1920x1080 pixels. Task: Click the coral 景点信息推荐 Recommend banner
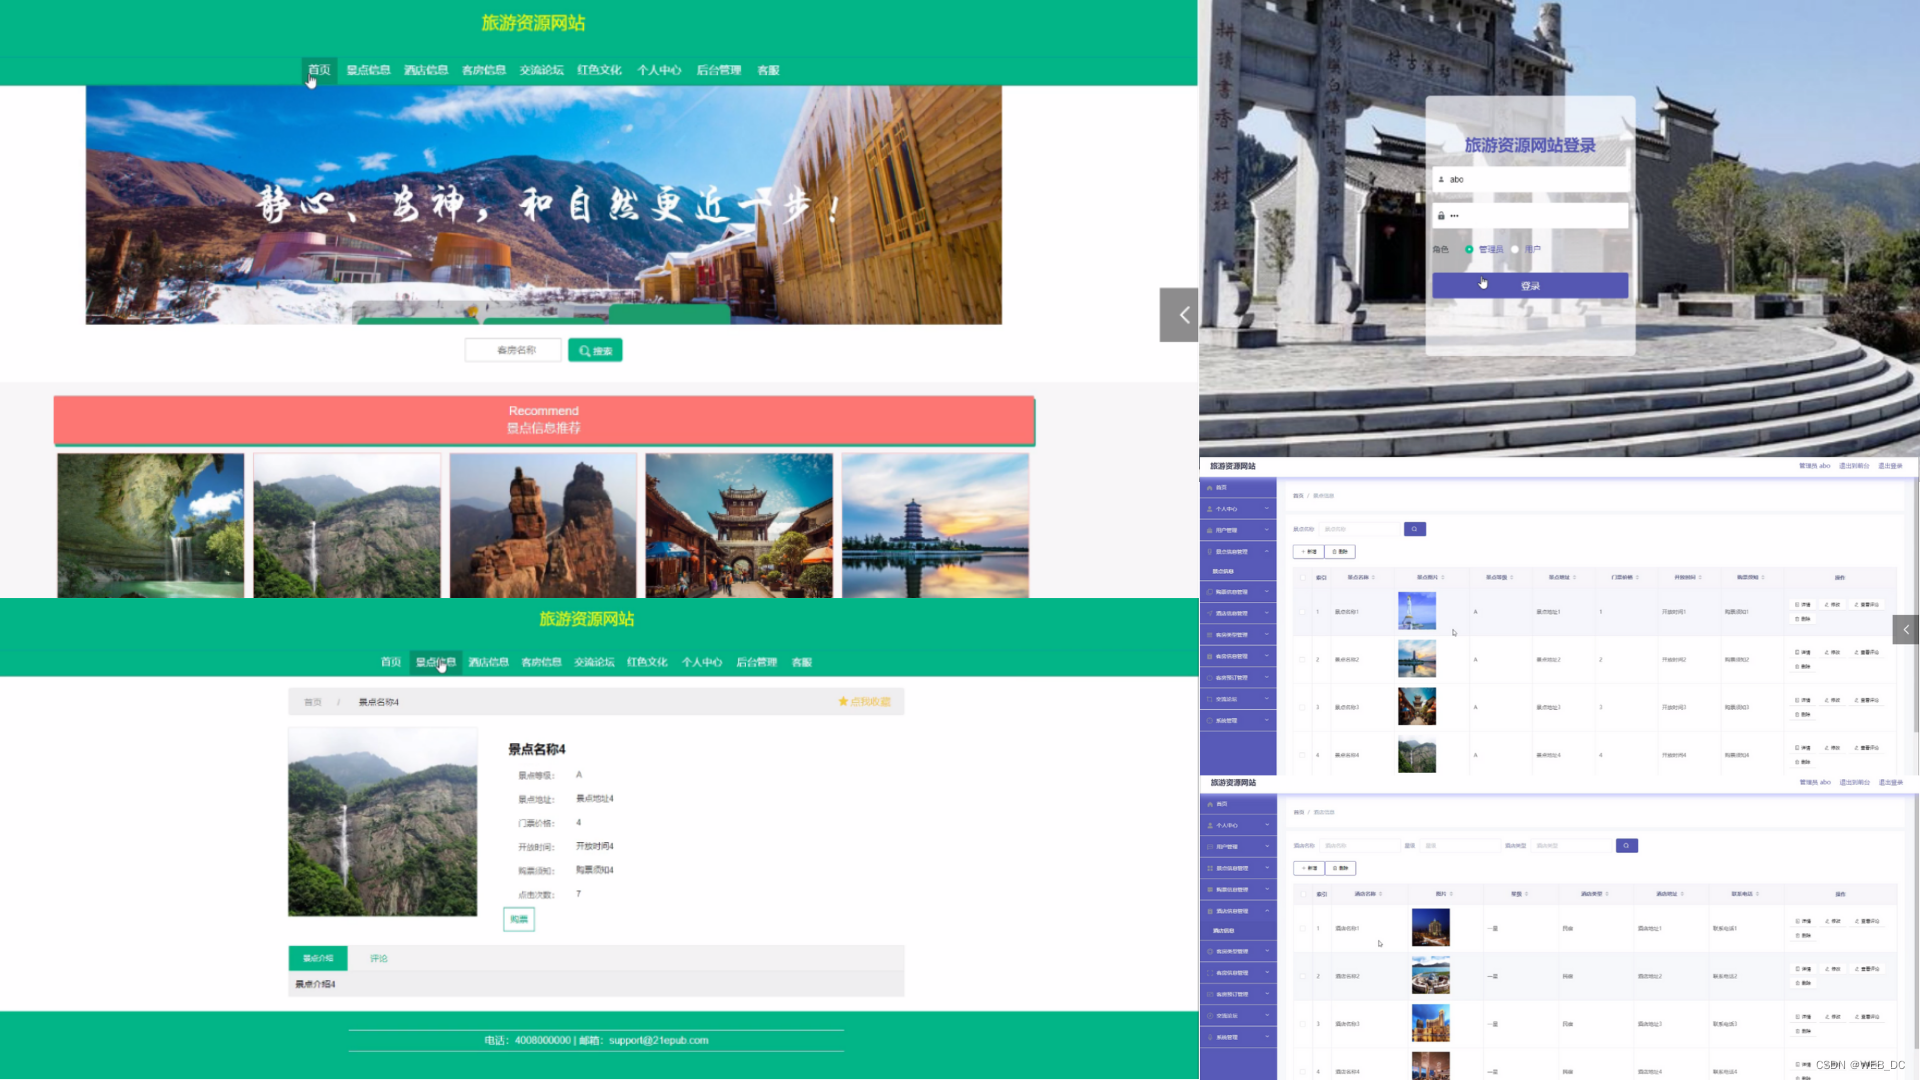pyautogui.click(x=543, y=420)
